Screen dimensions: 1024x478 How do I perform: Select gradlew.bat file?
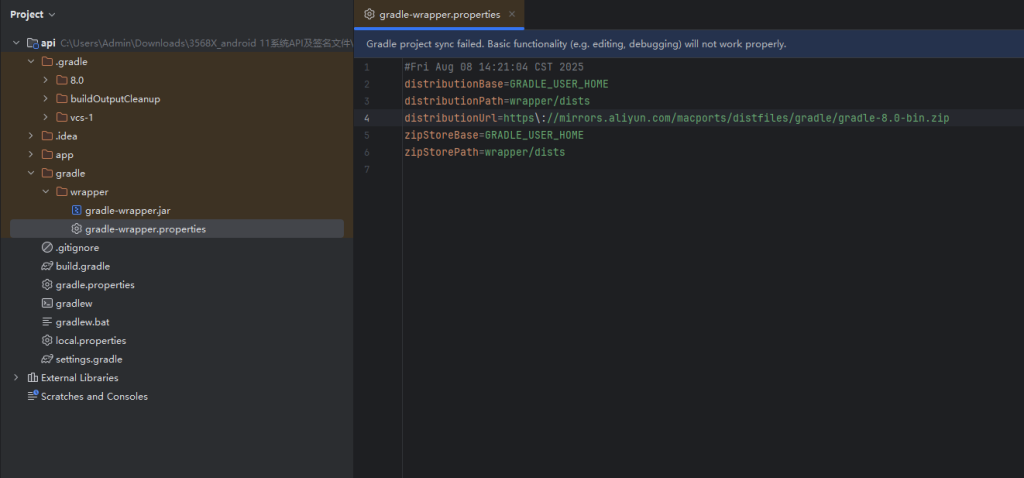pyautogui.click(x=82, y=322)
